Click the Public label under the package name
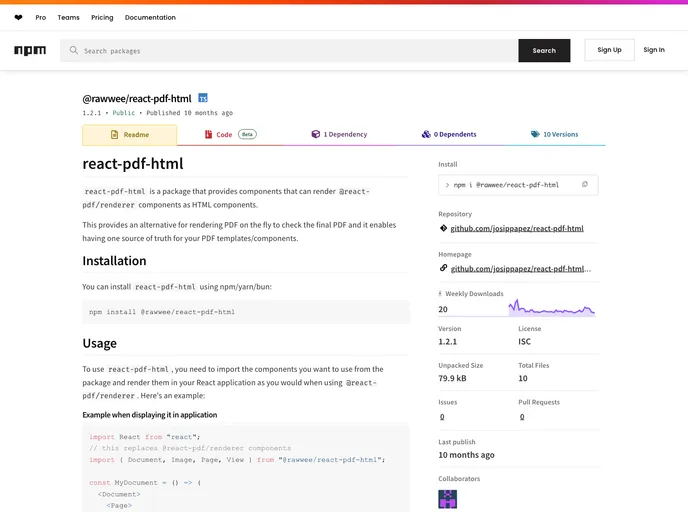 point(124,113)
